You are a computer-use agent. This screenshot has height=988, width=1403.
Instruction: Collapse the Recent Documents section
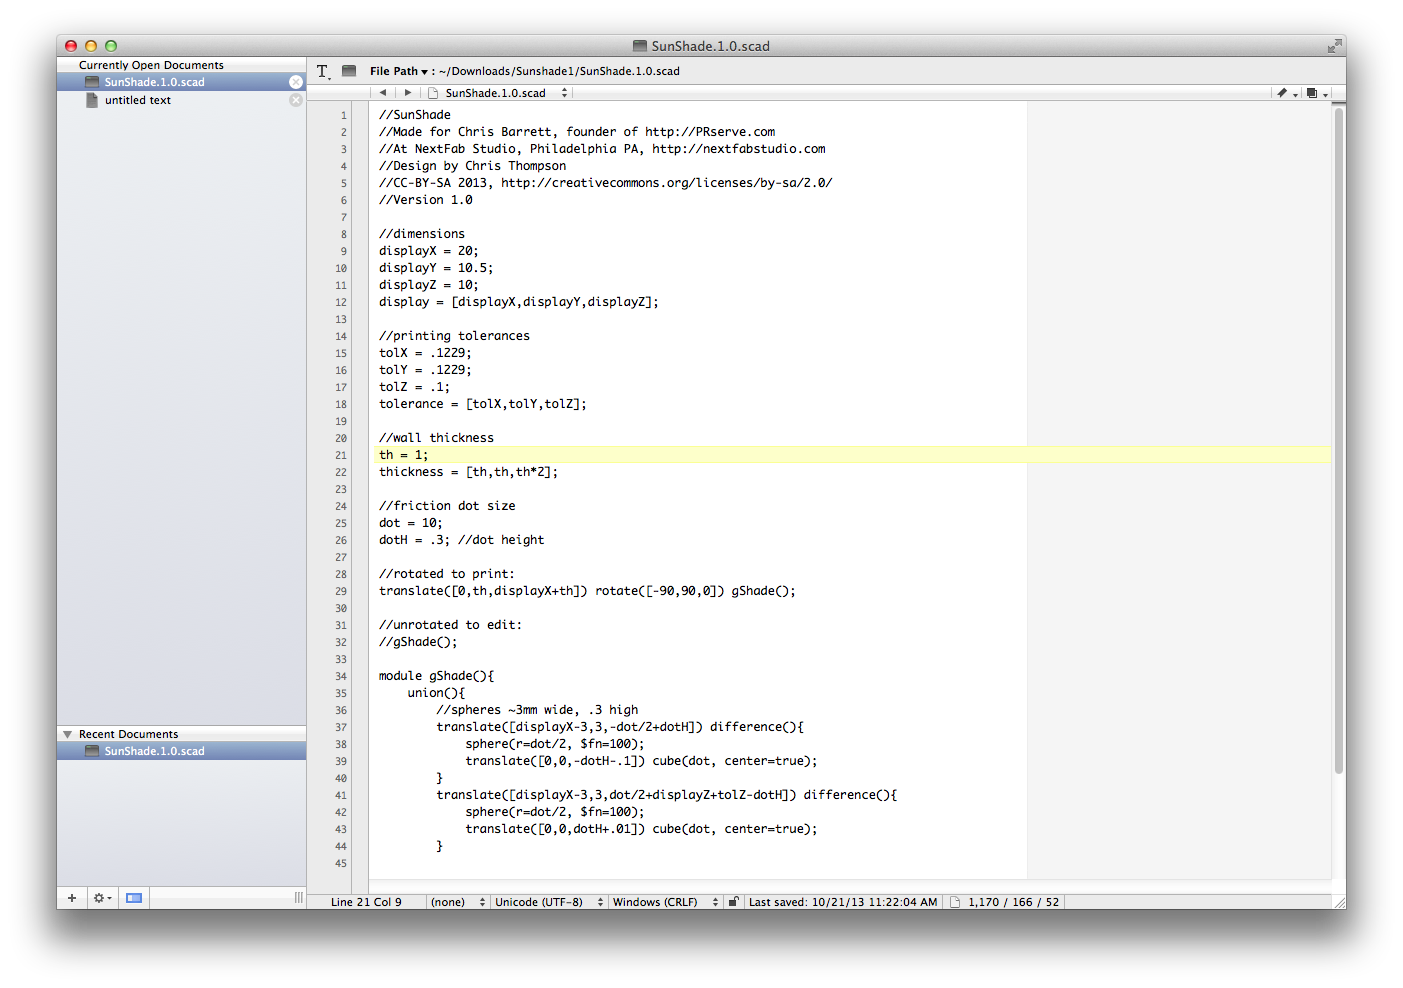[68, 734]
